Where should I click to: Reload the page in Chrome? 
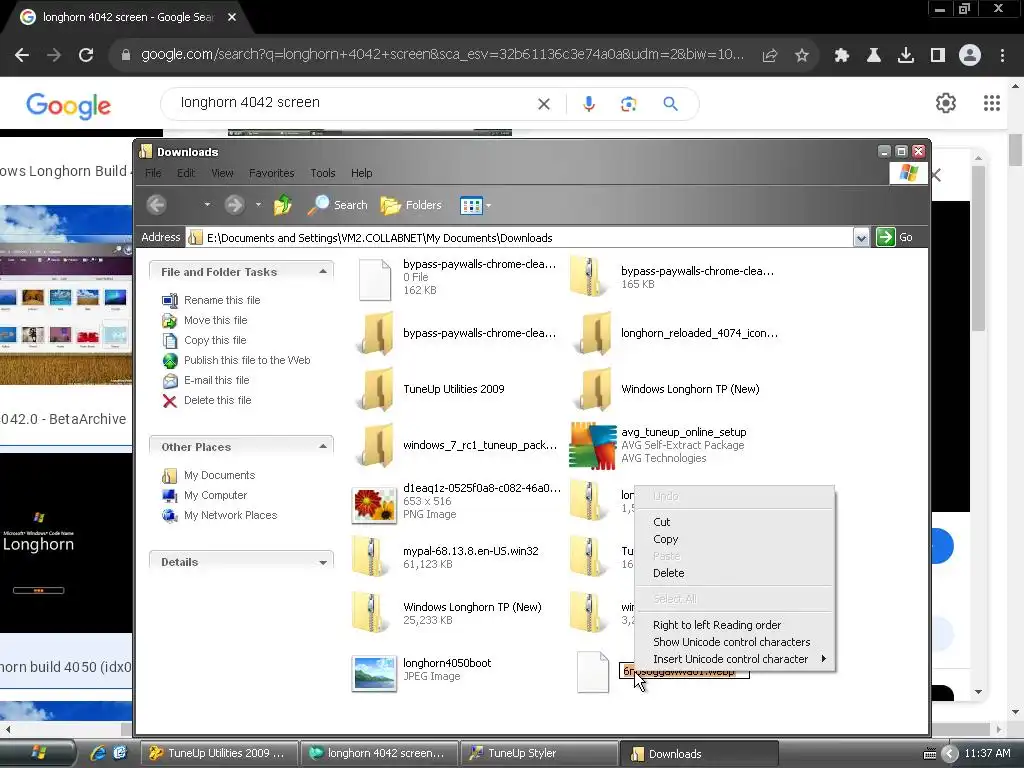(x=86, y=55)
